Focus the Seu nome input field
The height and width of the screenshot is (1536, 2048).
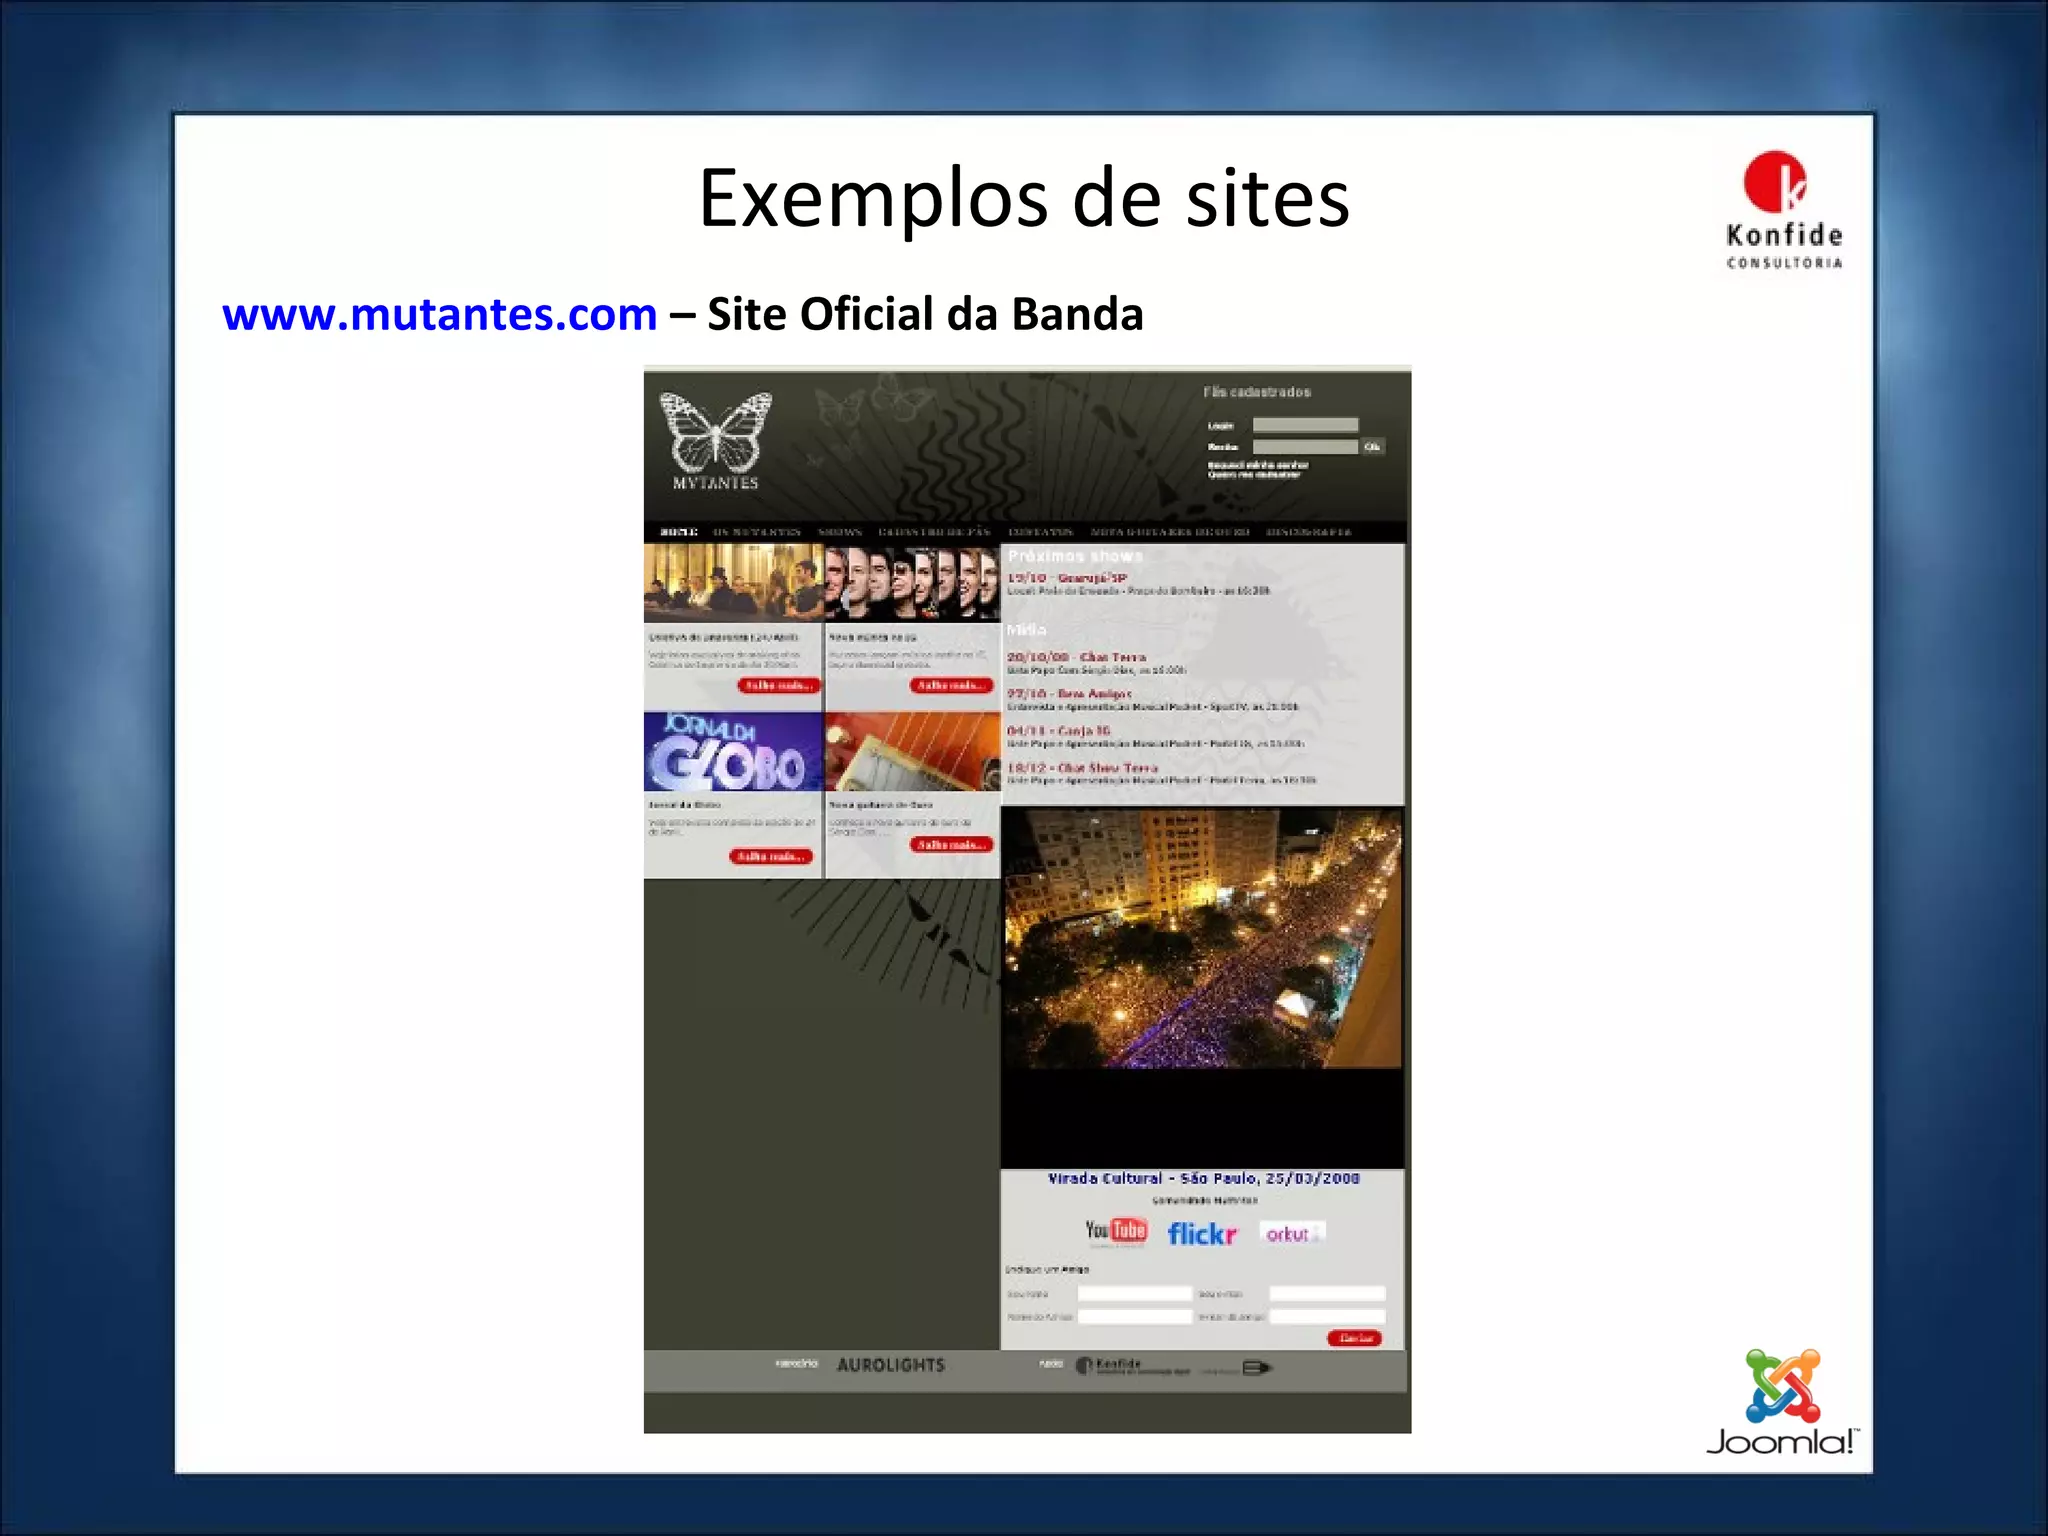click(x=1135, y=1294)
